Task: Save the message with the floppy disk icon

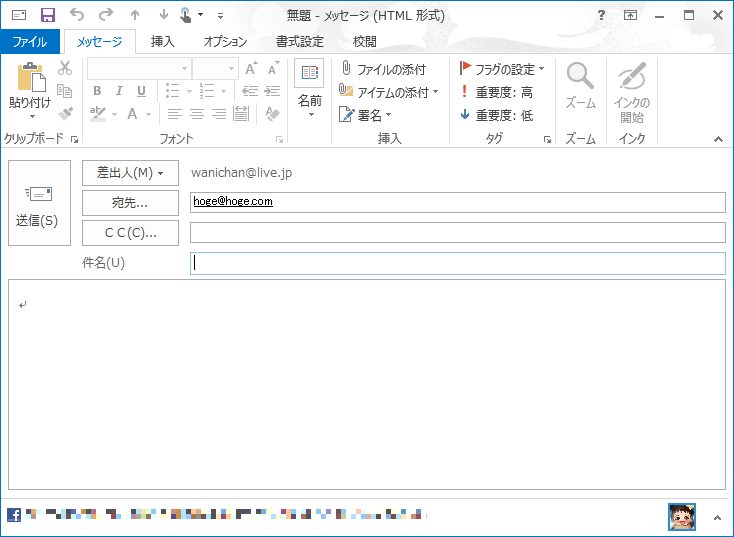Action: coord(48,15)
